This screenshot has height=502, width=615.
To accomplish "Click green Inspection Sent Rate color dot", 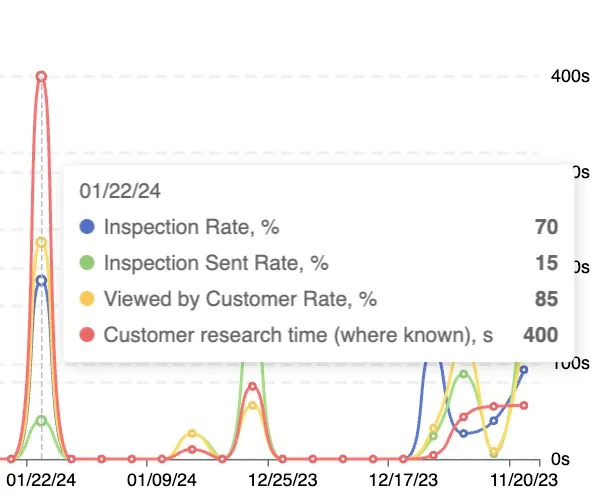I will [x=88, y=263].
